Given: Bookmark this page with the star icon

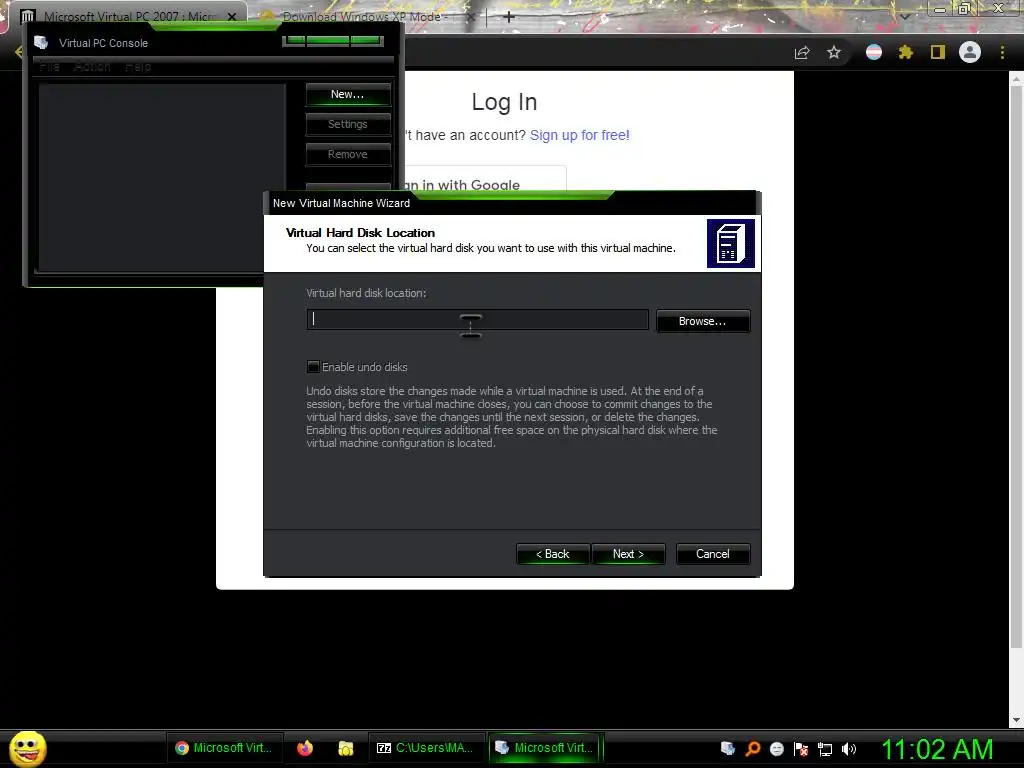Looking at the screenshot, I should 834,52.
